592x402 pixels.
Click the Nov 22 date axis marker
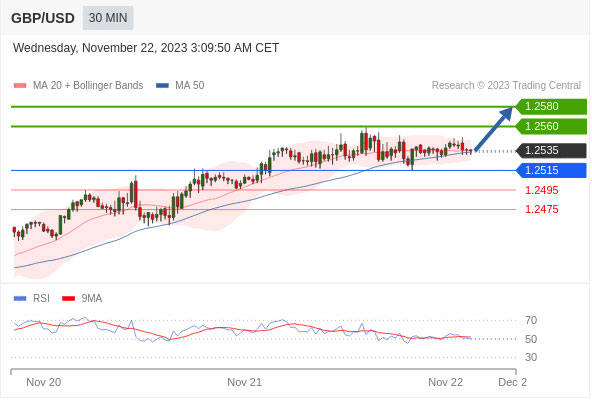[446, 382]
